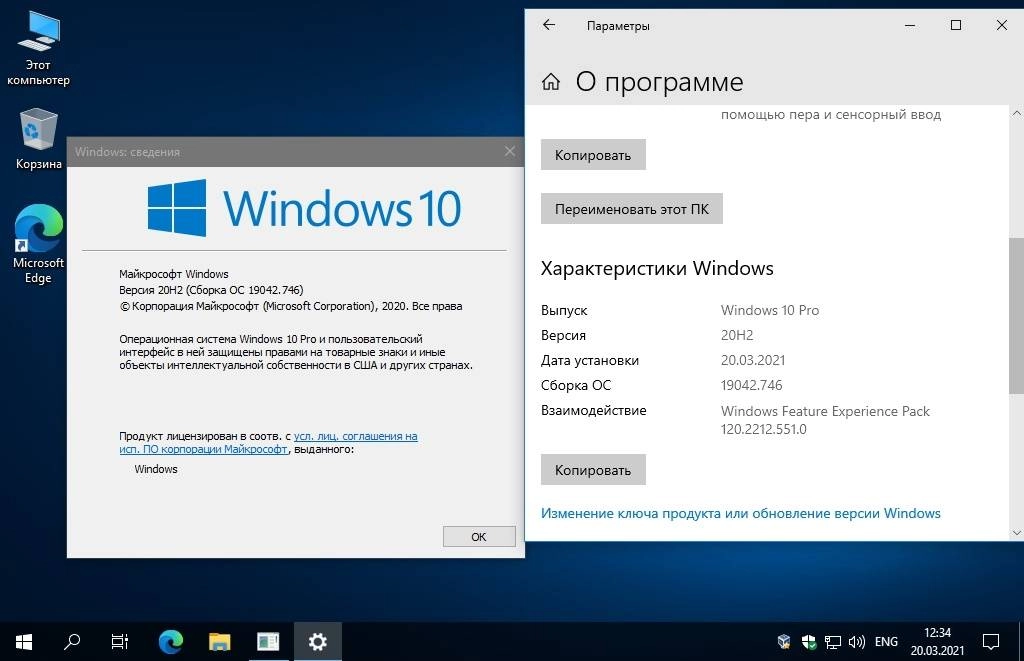Open Windows Security tray icon
1024x661 pixels.
[x=809, y=642]
